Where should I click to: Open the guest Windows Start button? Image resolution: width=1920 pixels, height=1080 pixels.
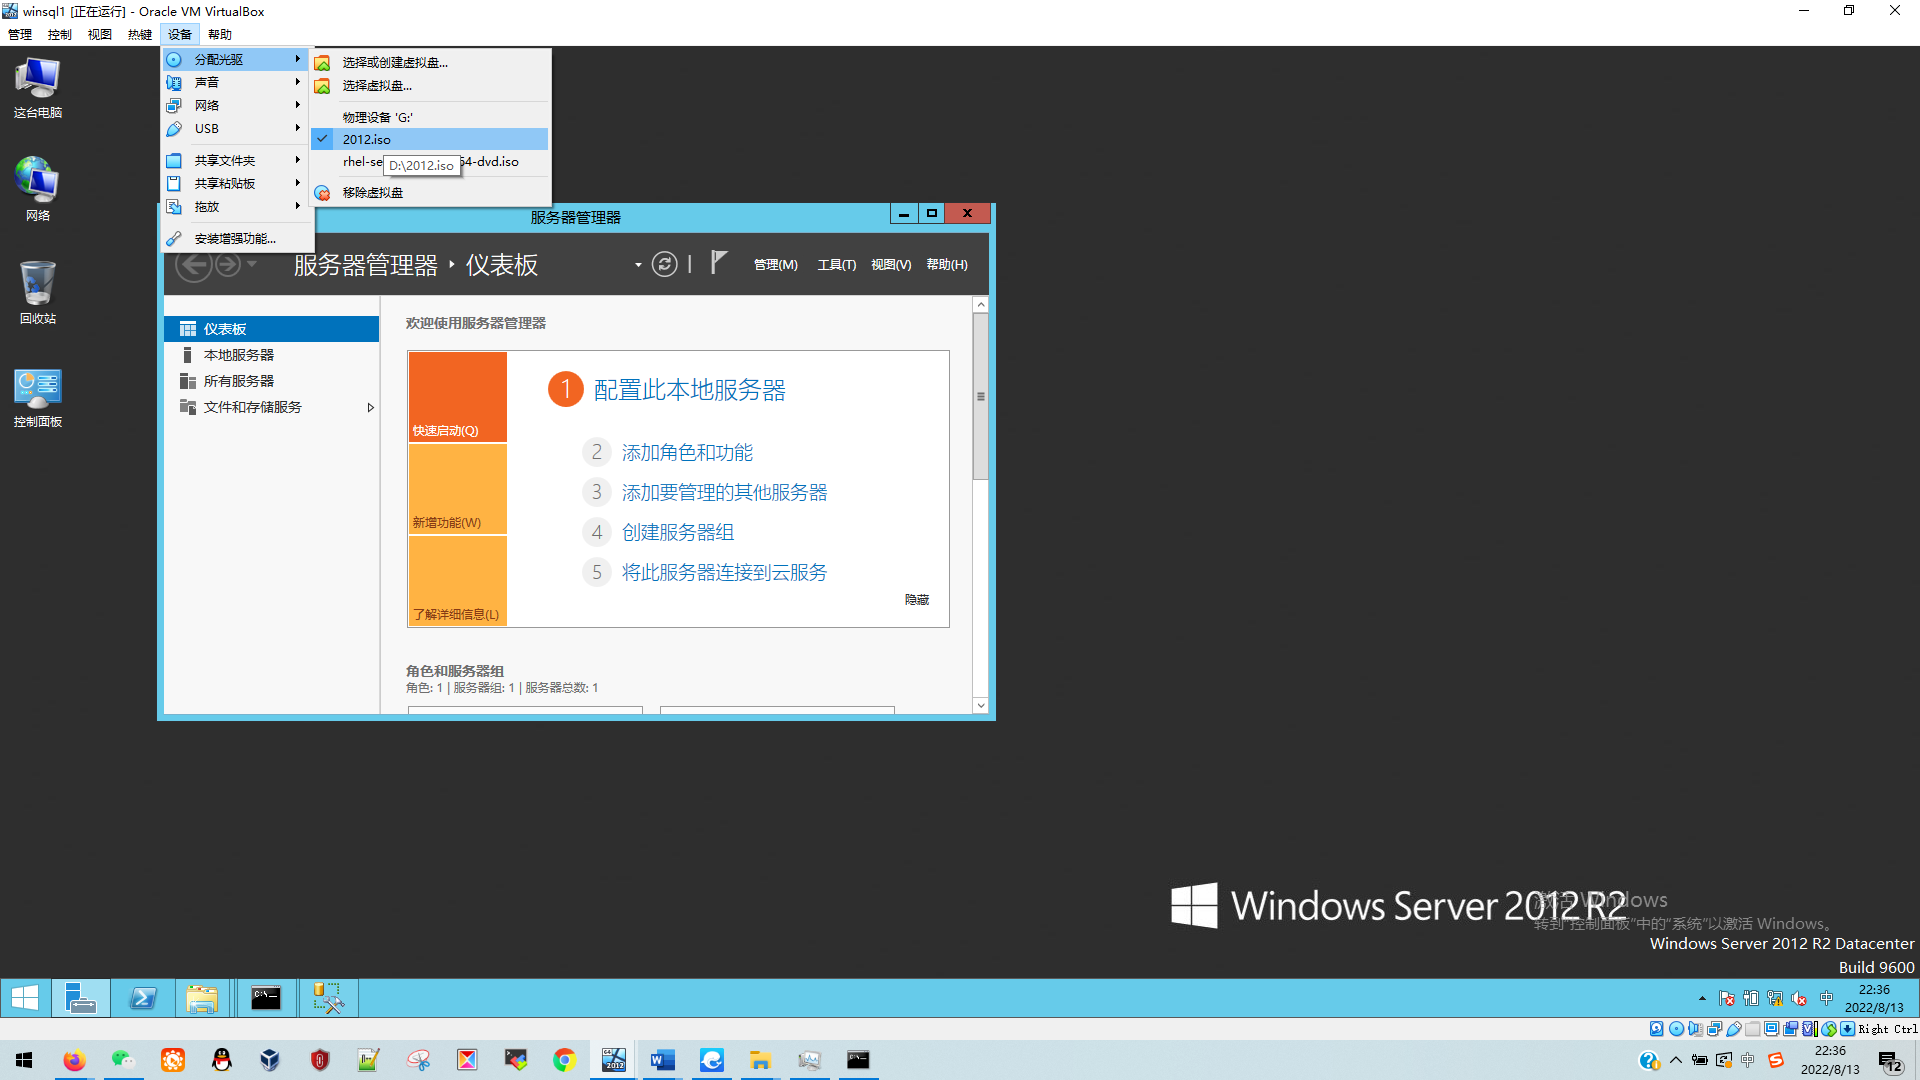point(25,998)
